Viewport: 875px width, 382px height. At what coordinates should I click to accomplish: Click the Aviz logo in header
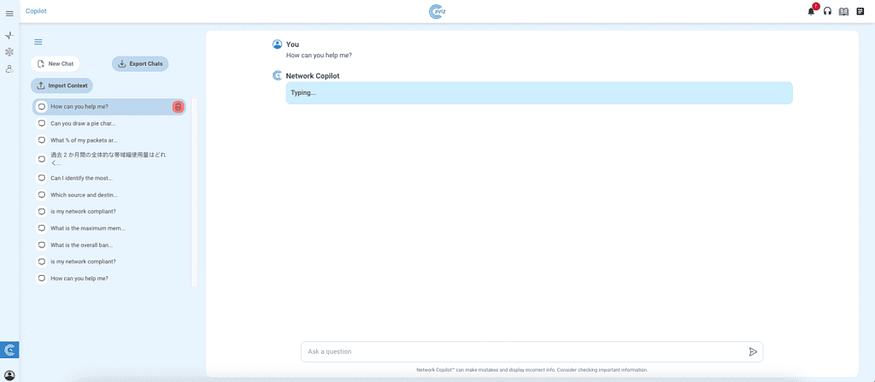(438, 12)
